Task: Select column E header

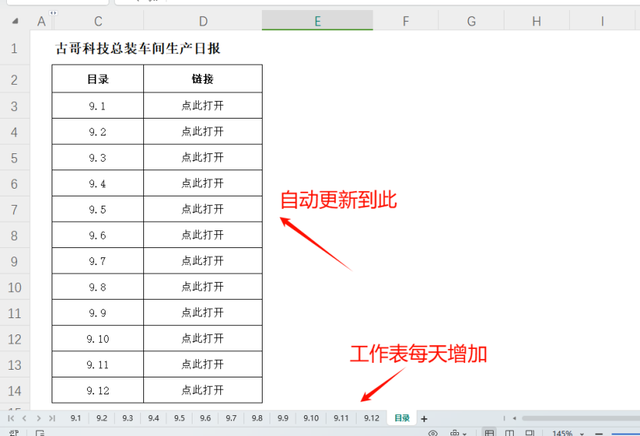Action: click(x=317, y=21)
